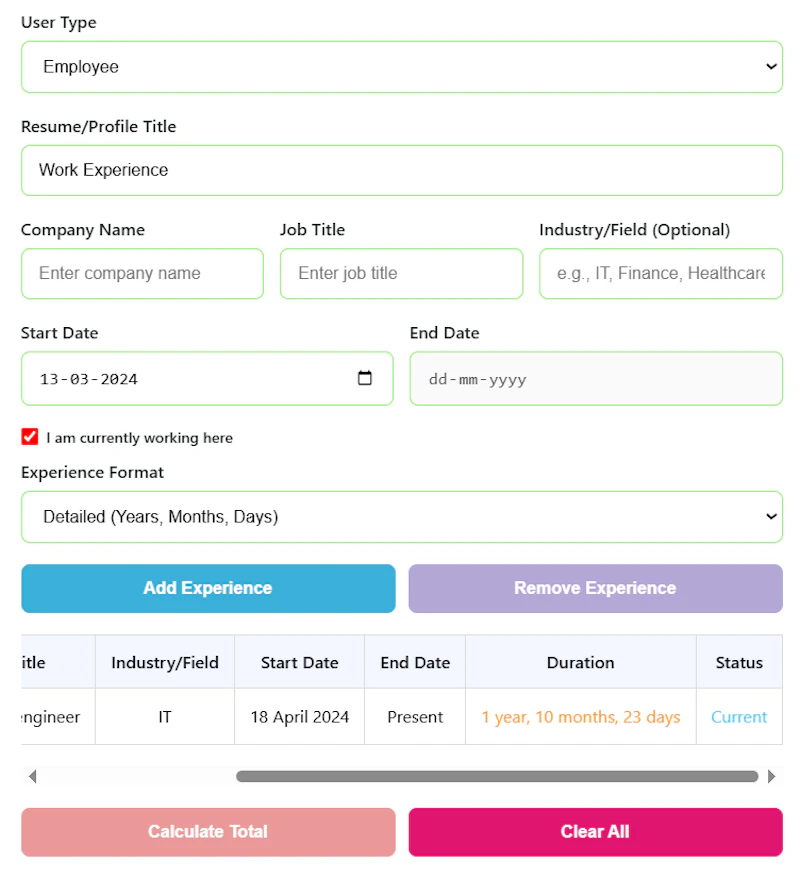Click the Duration column header

pyautogui.click(x=581, y=662)
